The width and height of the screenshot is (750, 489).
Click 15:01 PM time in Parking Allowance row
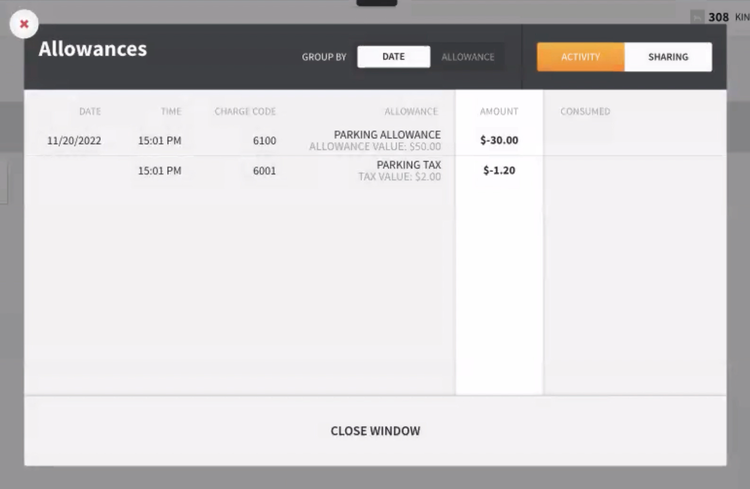(160, 141)
